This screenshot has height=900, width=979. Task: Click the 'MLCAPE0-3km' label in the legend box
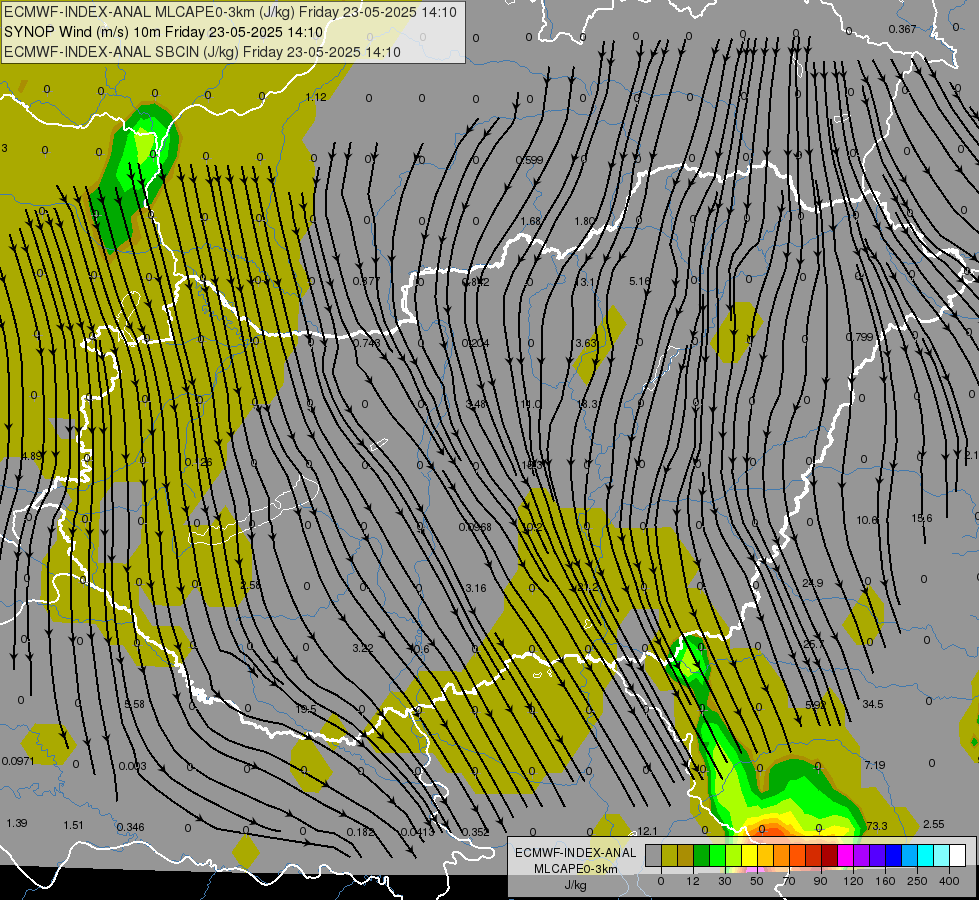point(575,869)
